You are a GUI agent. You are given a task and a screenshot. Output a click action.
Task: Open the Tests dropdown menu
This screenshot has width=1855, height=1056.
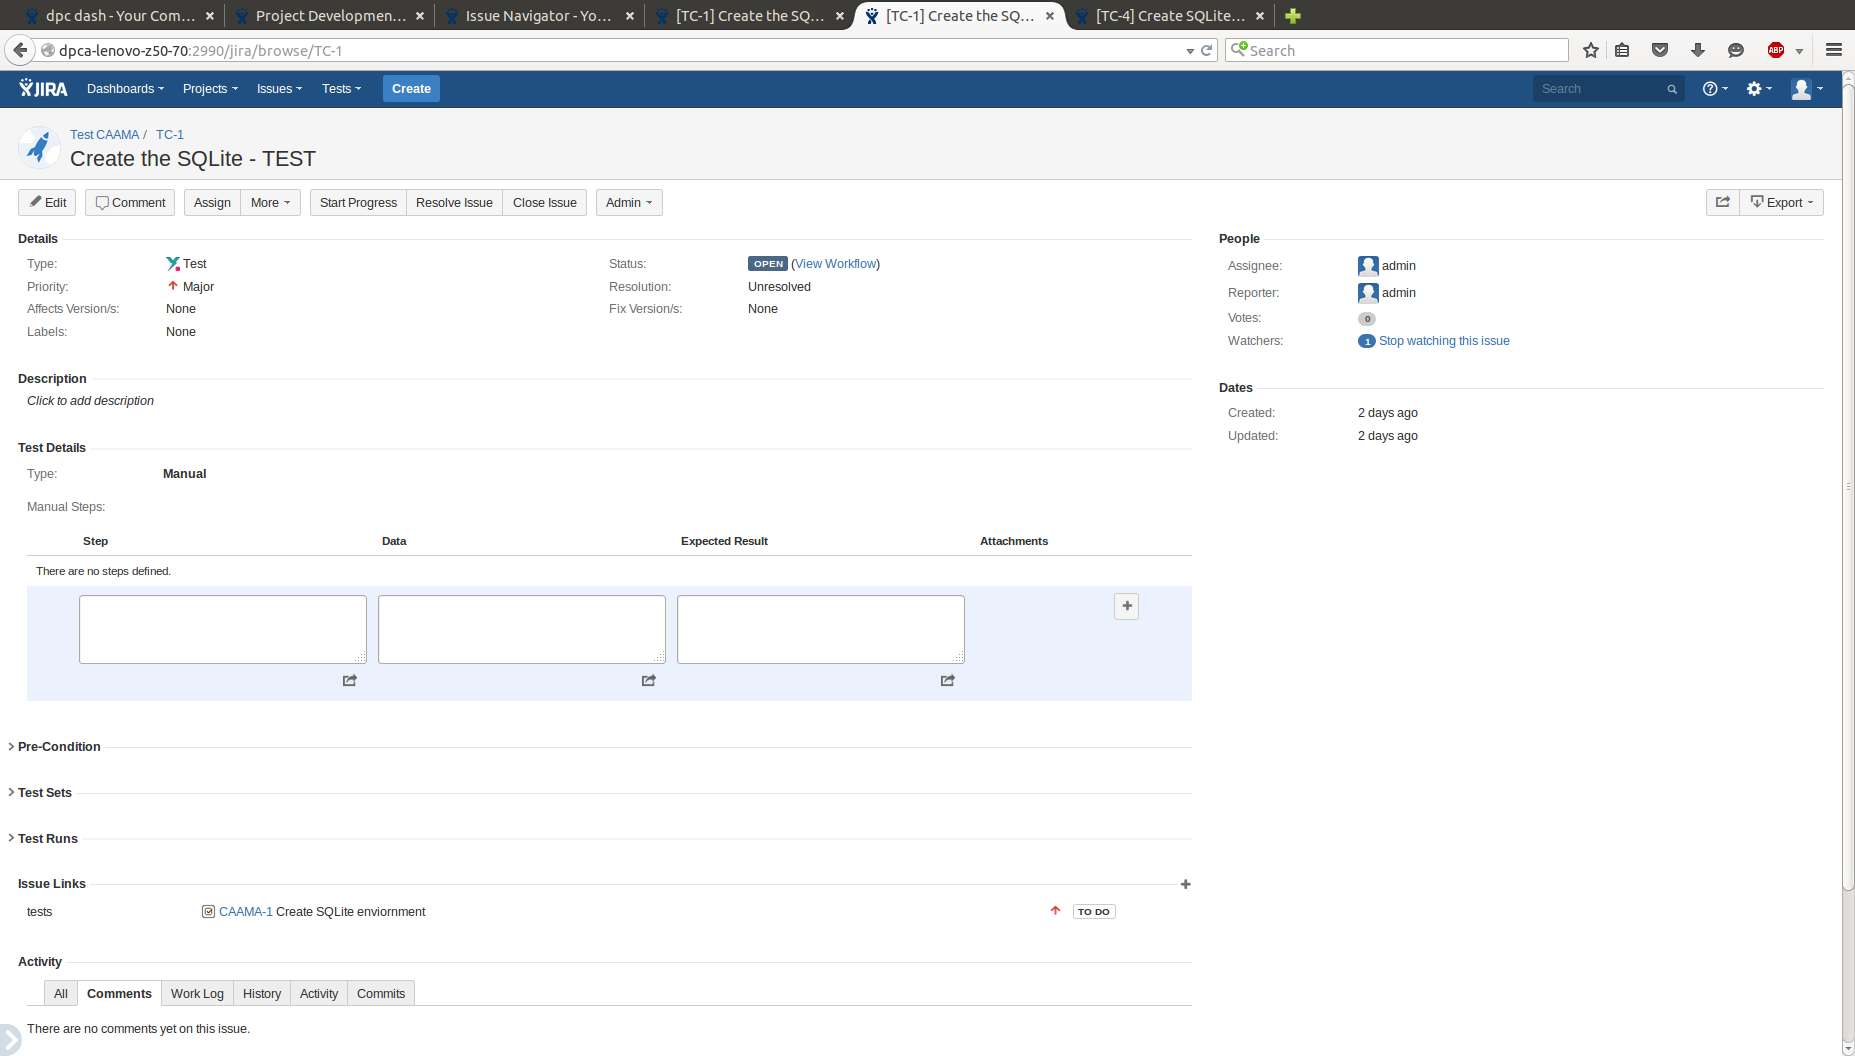341,89
